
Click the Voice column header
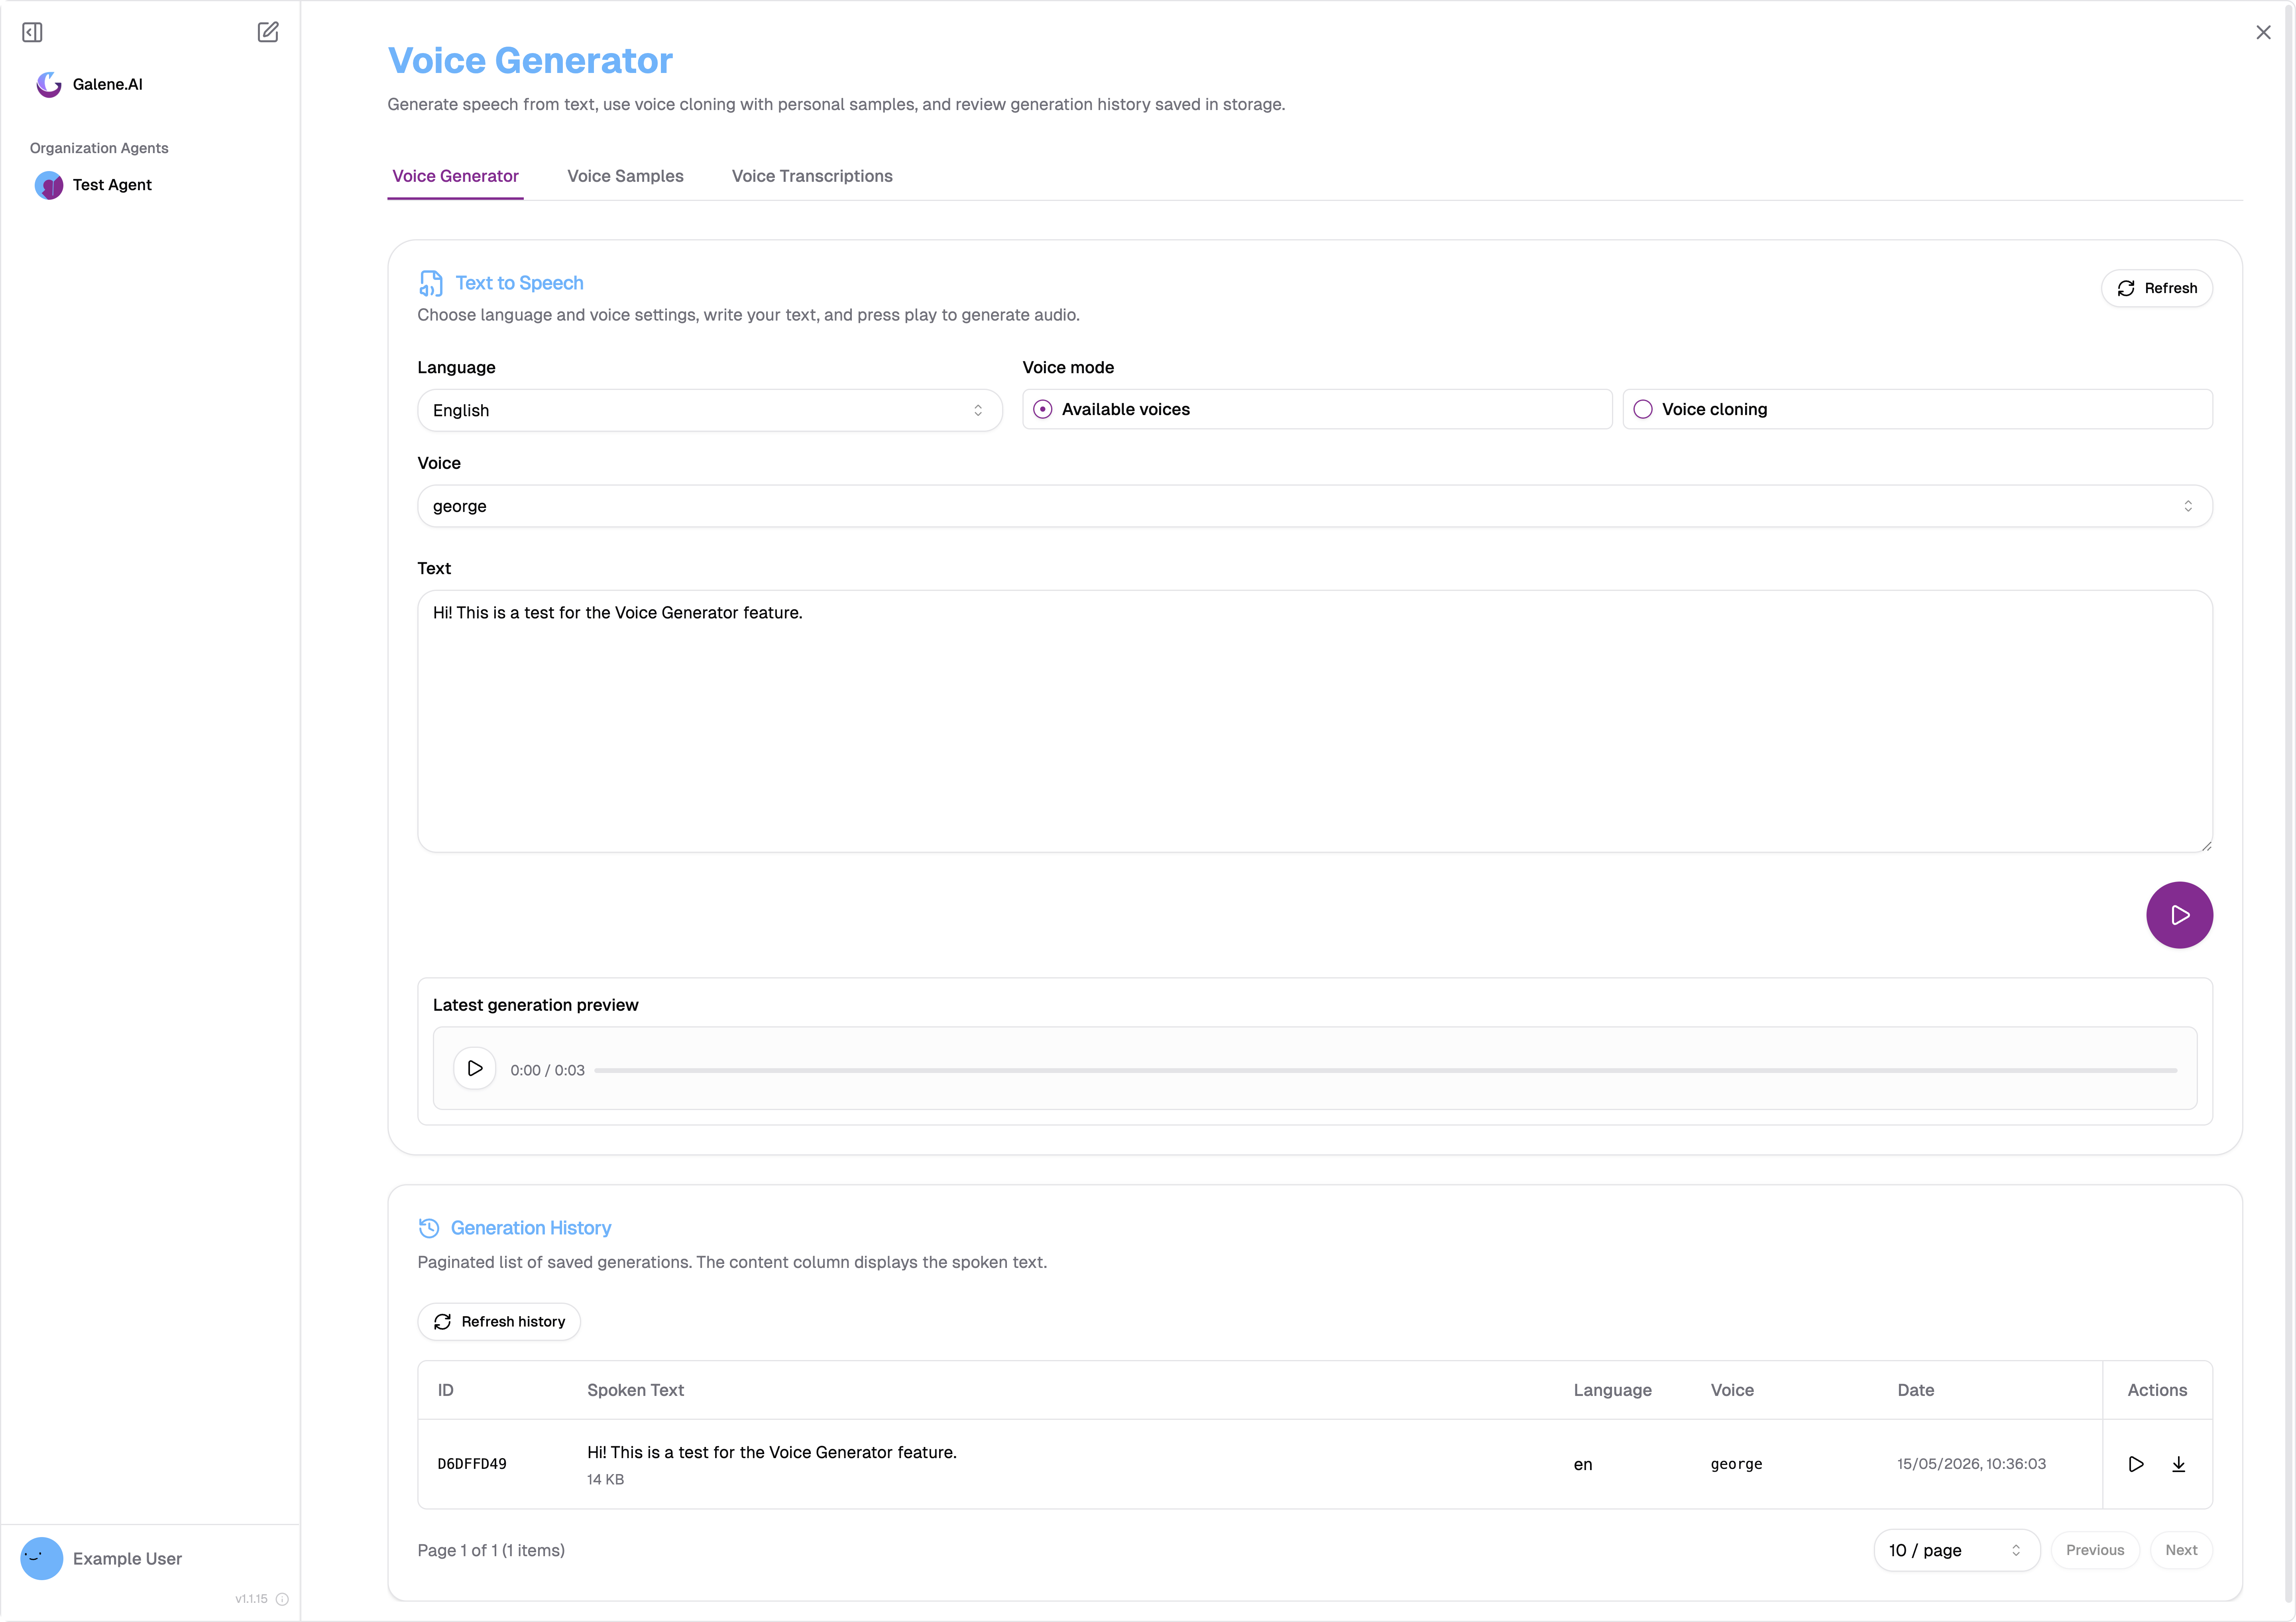pos(1732,1390)
